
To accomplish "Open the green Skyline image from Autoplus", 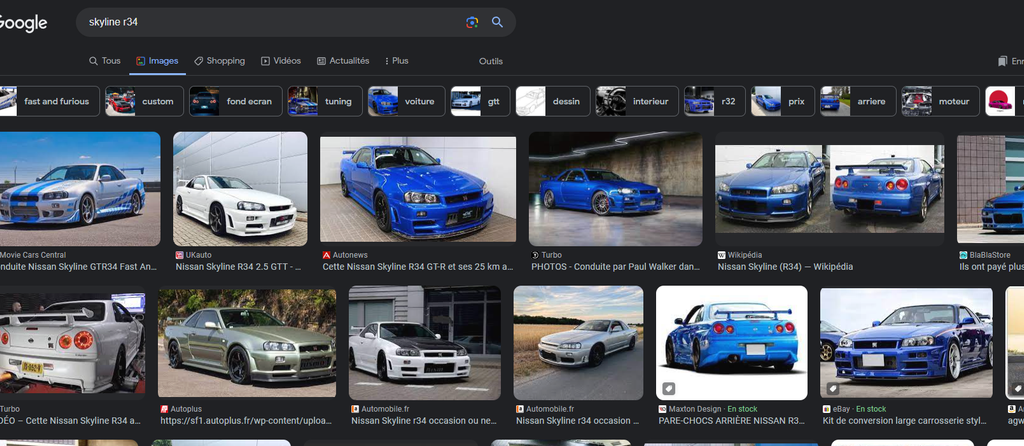I will [x=247, y=343].
